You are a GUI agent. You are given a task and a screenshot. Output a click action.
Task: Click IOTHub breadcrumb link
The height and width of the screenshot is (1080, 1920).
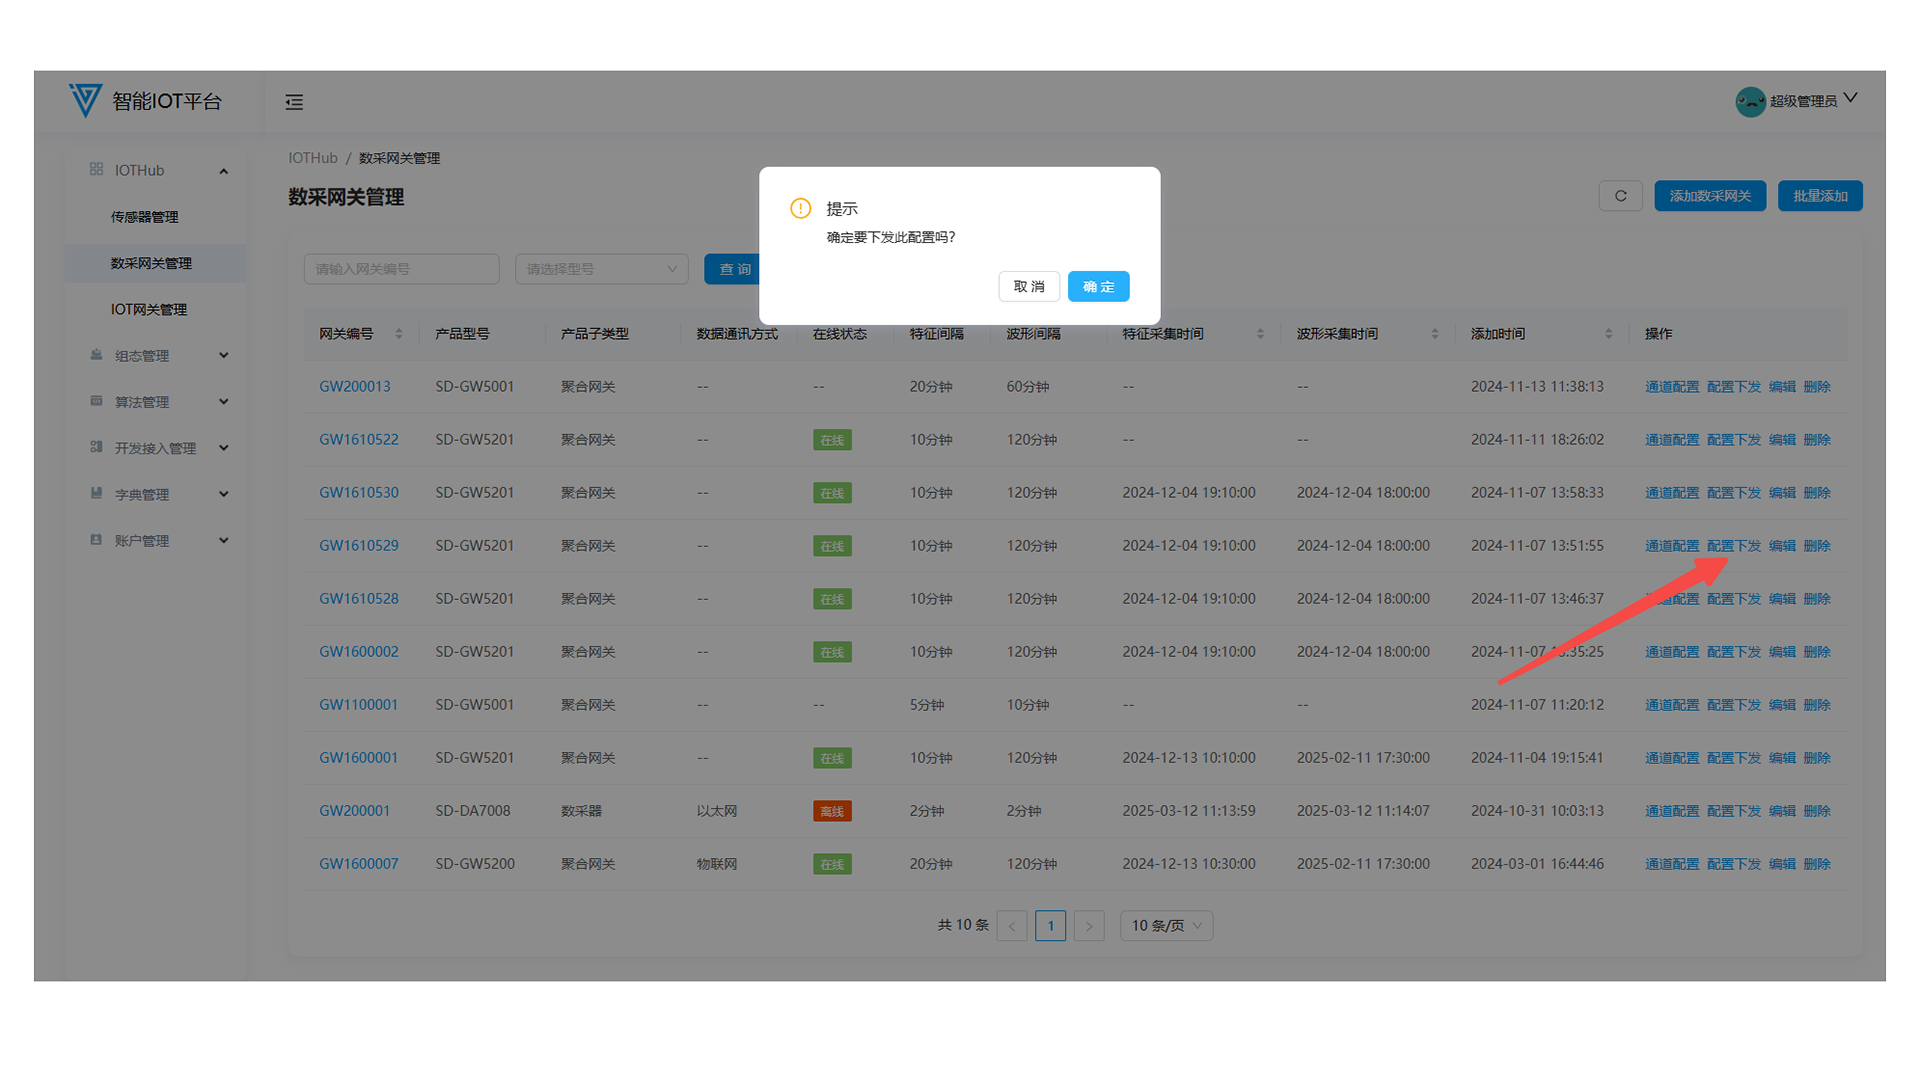pos(313,158)
